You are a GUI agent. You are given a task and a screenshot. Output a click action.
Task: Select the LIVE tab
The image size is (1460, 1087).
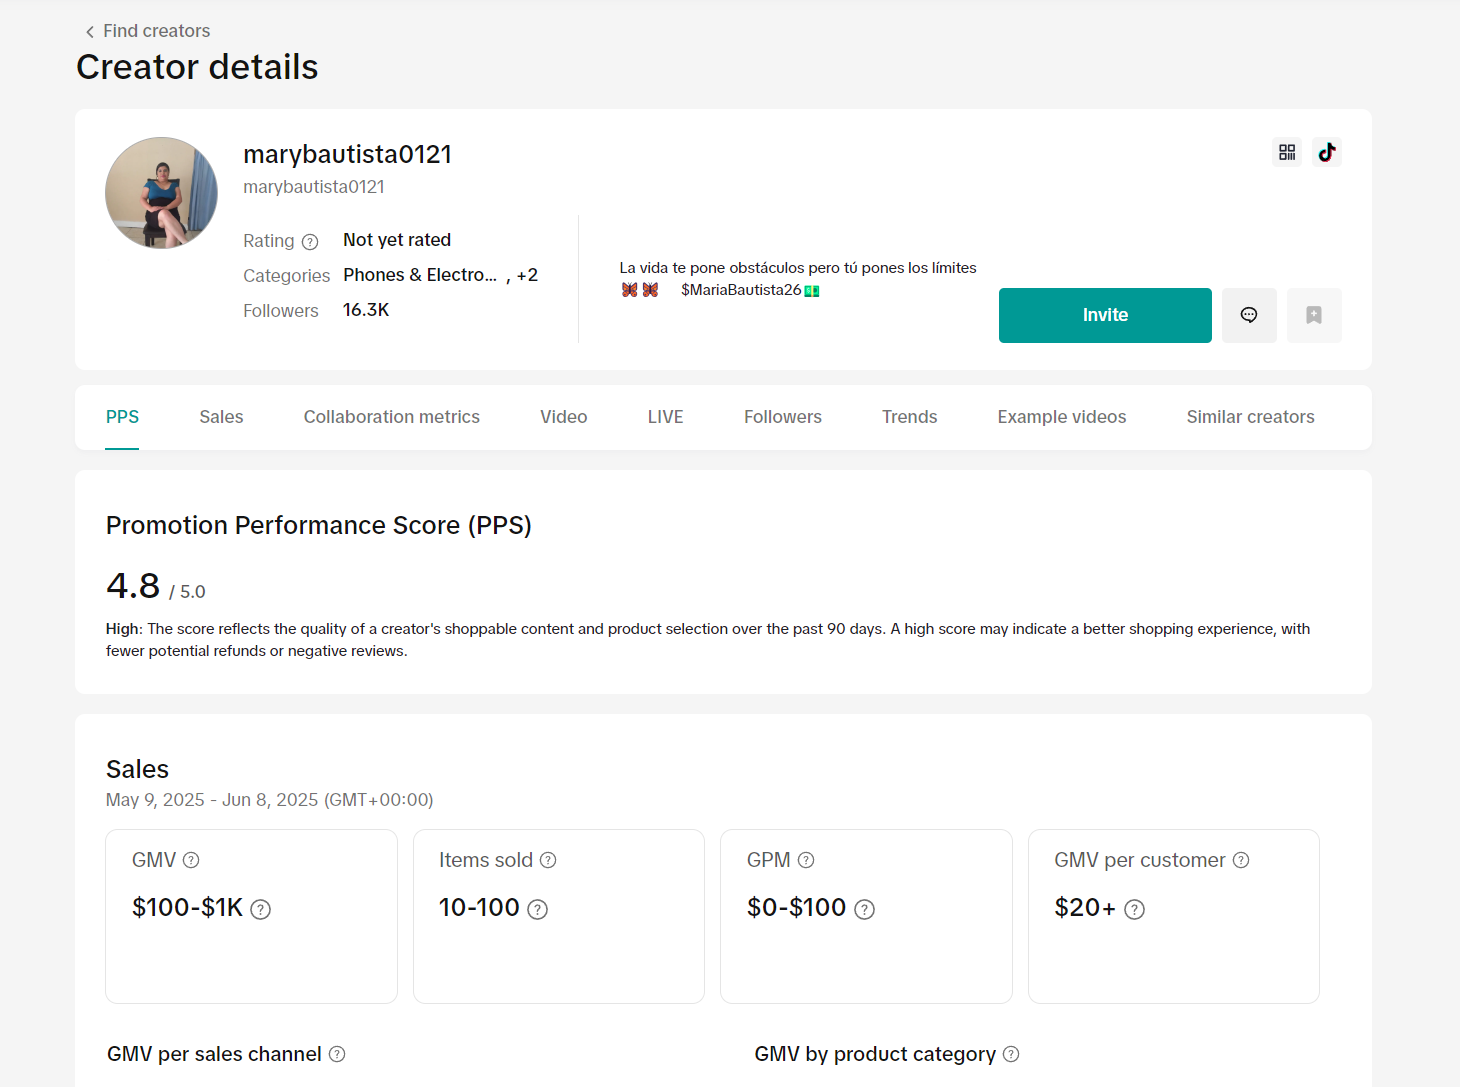[665, 417]
